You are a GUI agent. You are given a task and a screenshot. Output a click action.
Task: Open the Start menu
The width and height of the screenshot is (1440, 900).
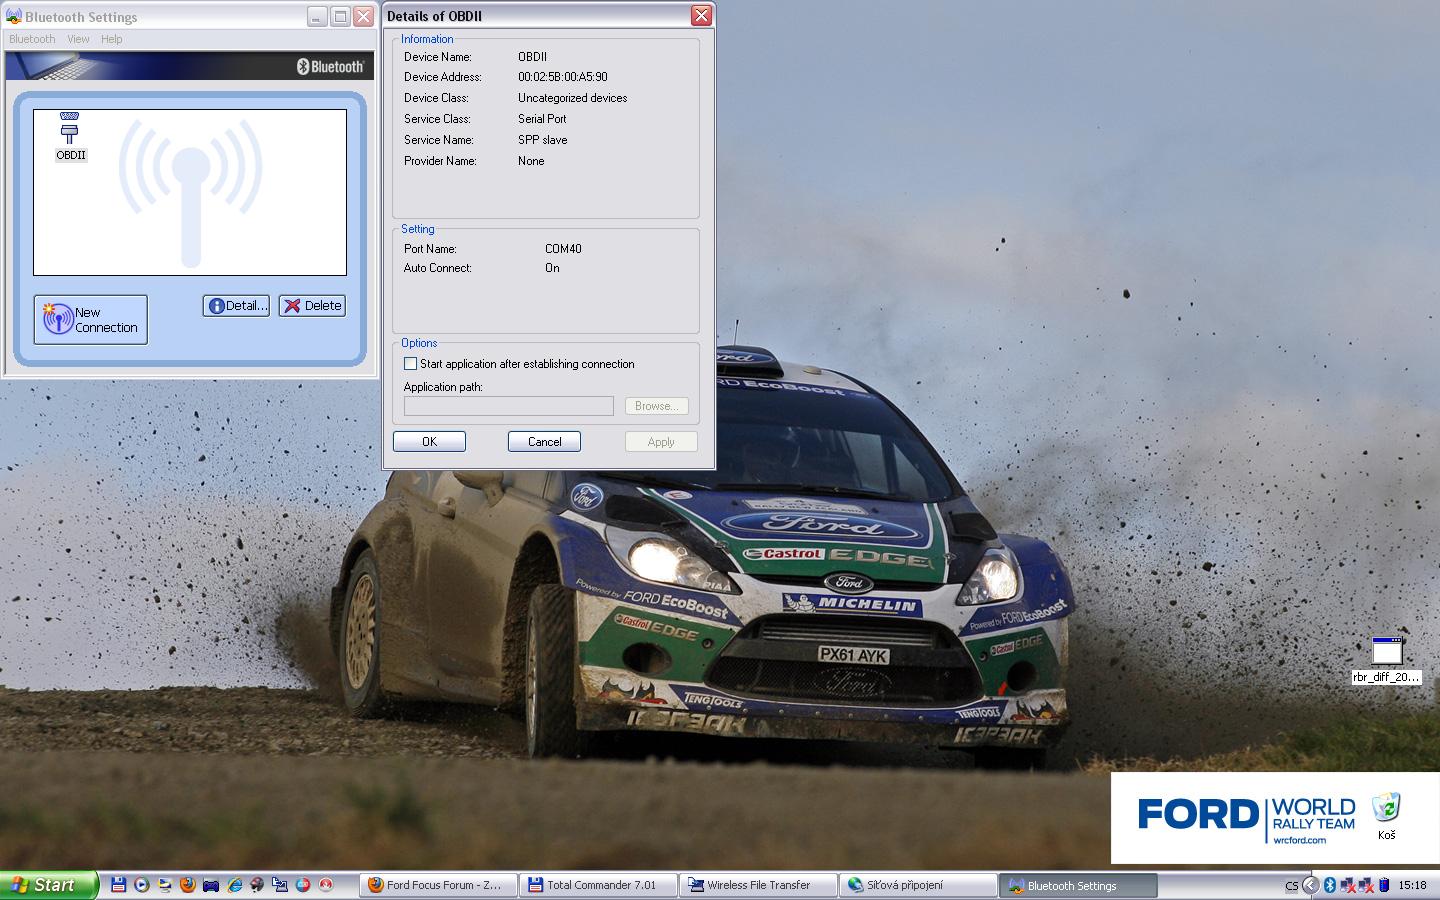coord(48,885)
